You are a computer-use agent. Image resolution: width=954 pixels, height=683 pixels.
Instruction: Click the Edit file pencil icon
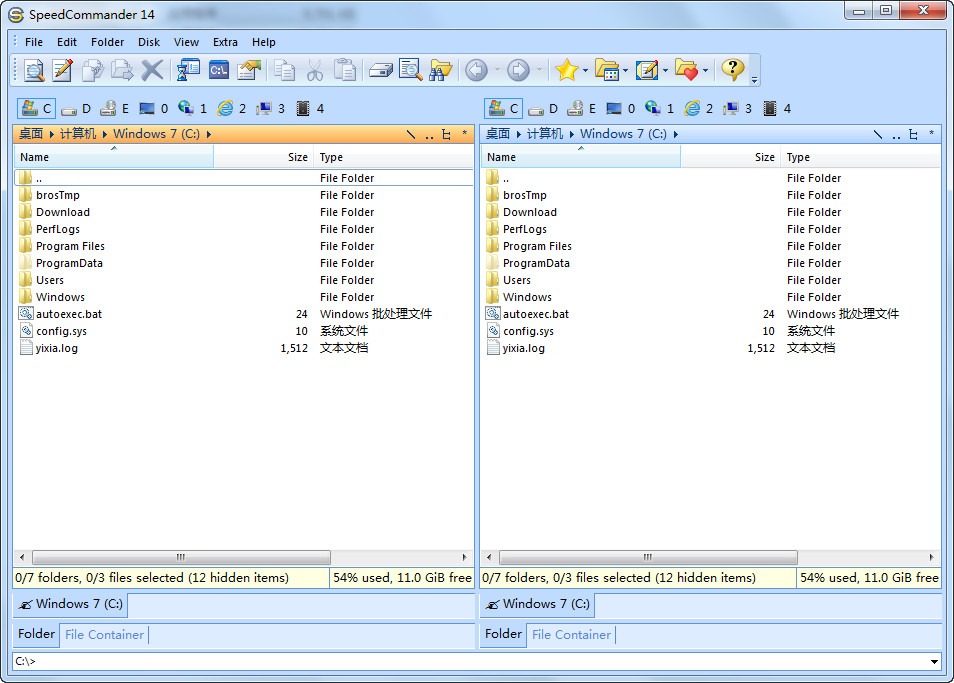click(63, 70)
